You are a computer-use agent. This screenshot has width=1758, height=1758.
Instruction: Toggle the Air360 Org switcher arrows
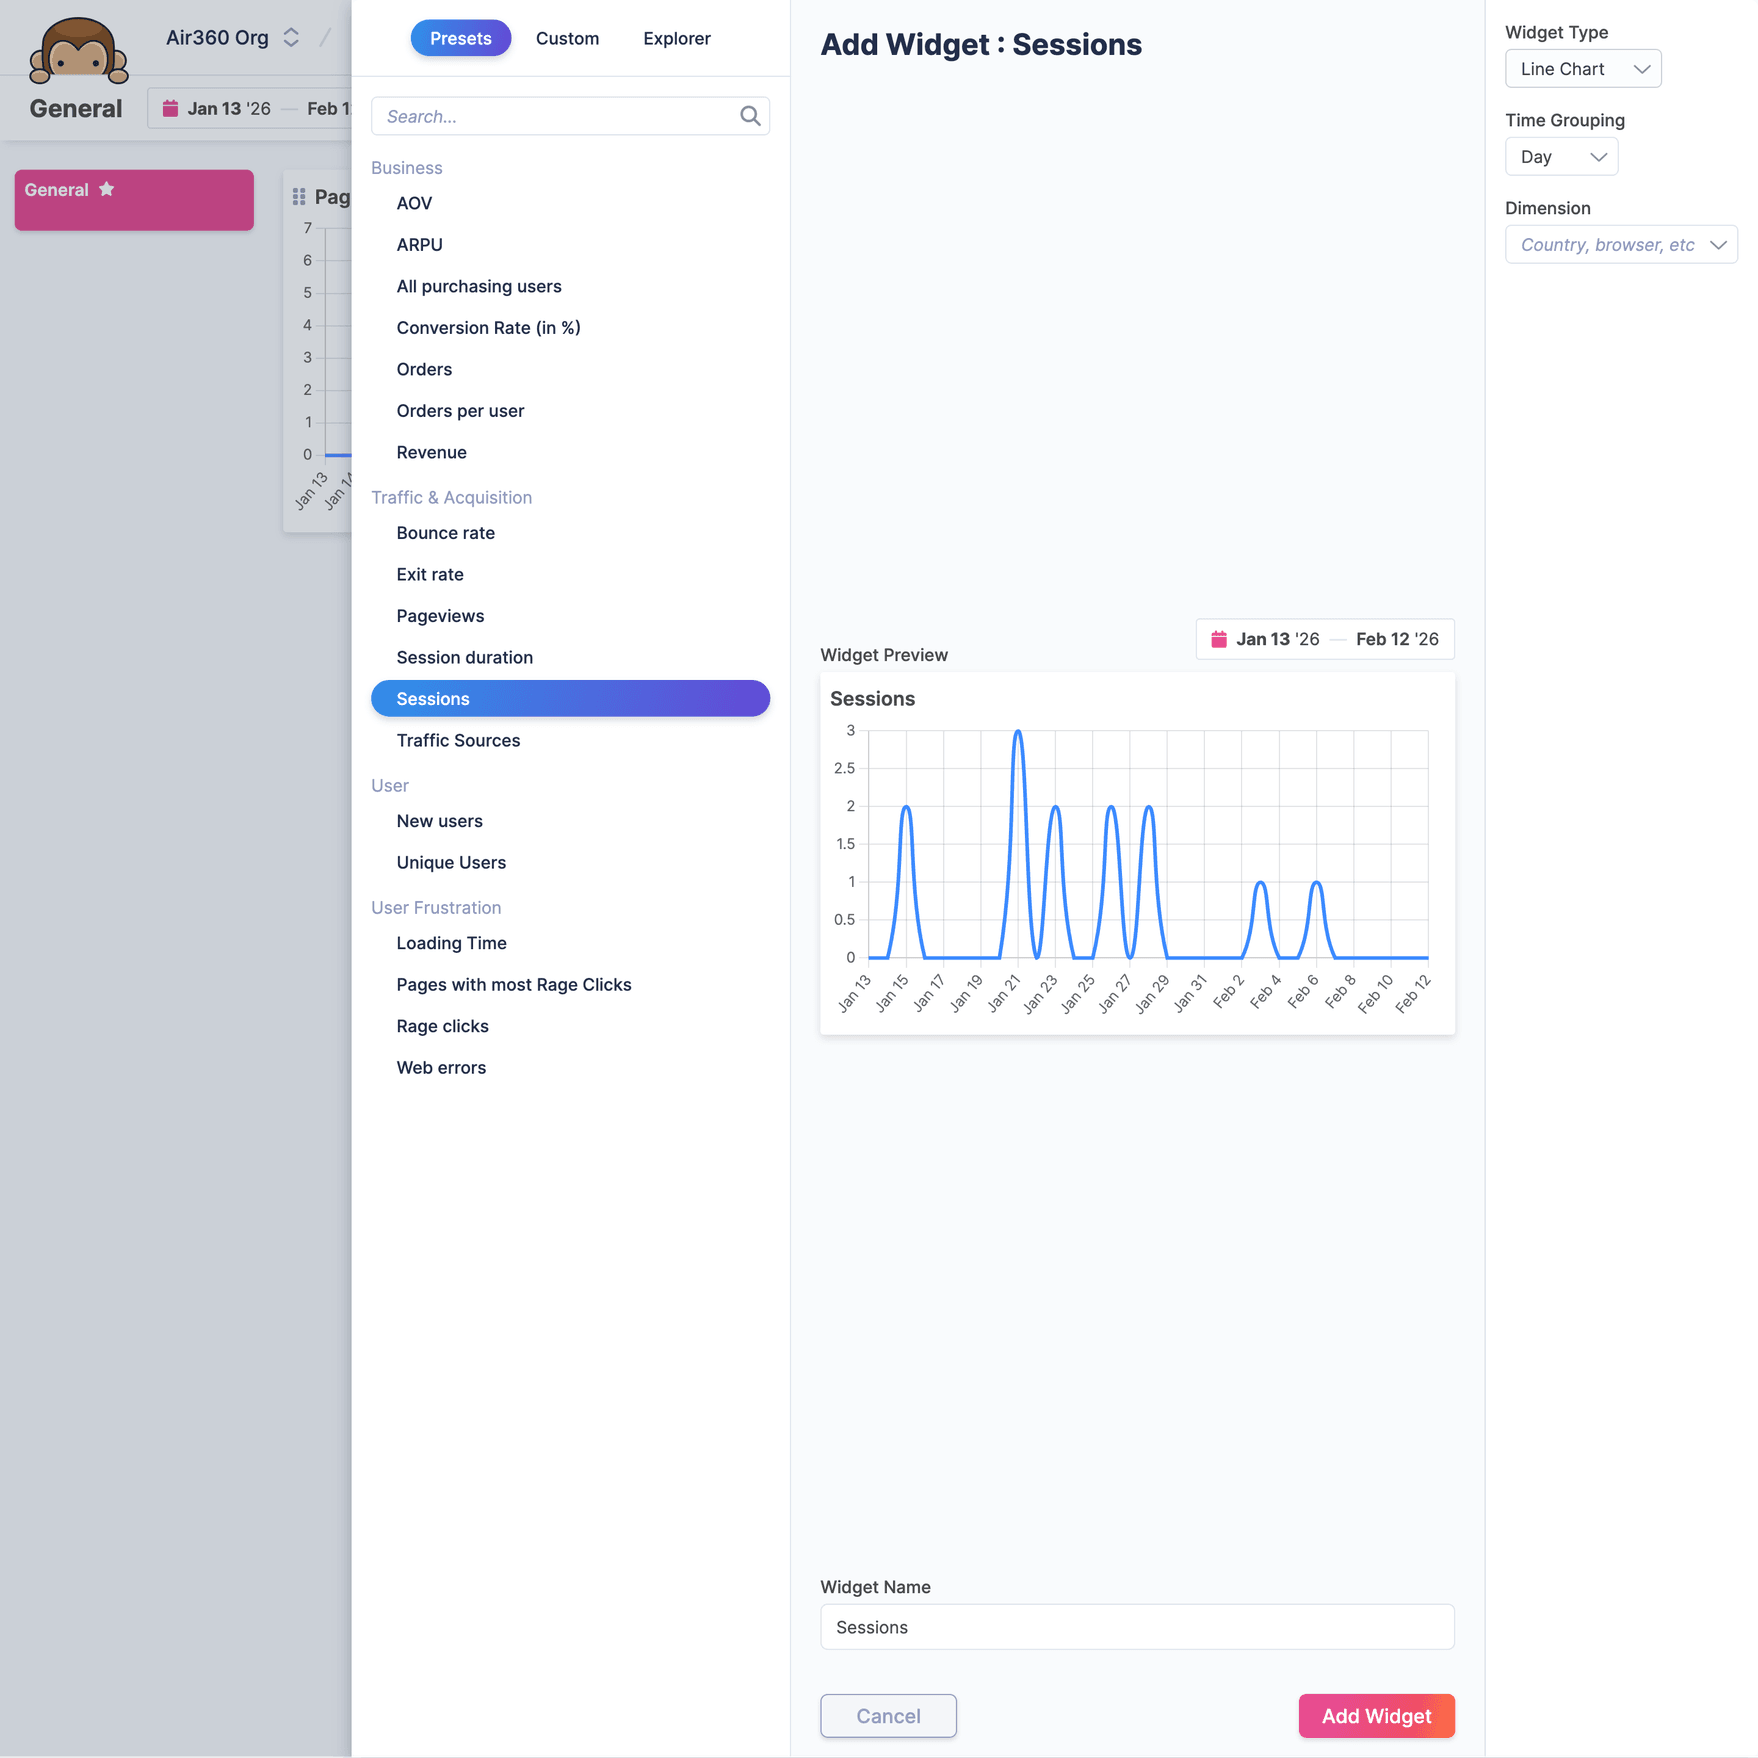(291, 38)
